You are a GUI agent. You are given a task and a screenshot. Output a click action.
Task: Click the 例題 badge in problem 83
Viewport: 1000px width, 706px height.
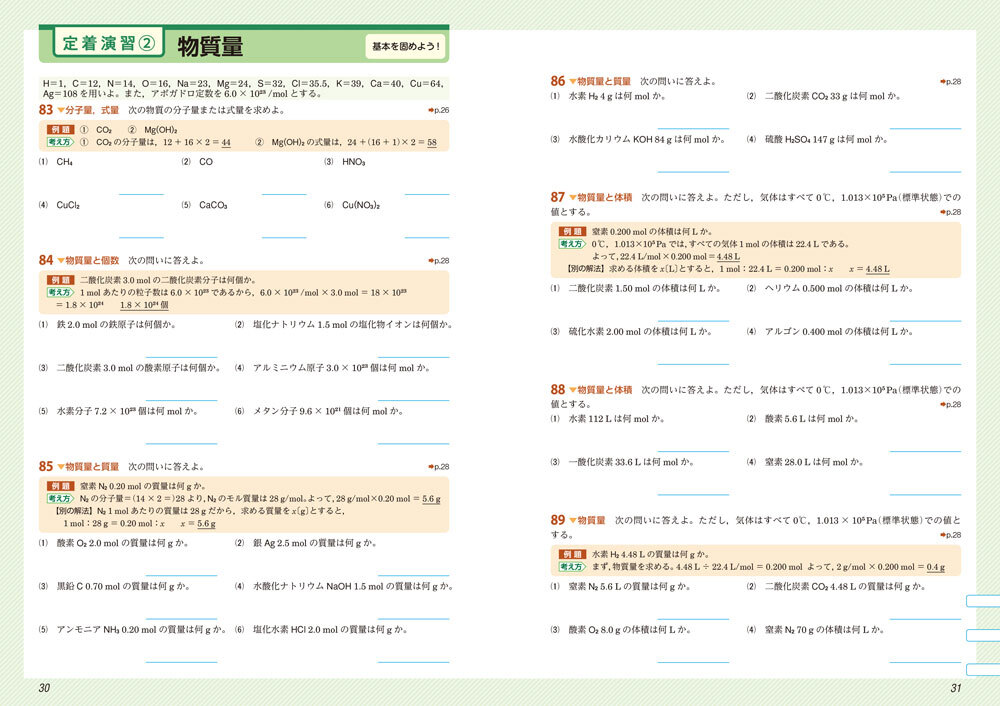(x=61, y=130)
